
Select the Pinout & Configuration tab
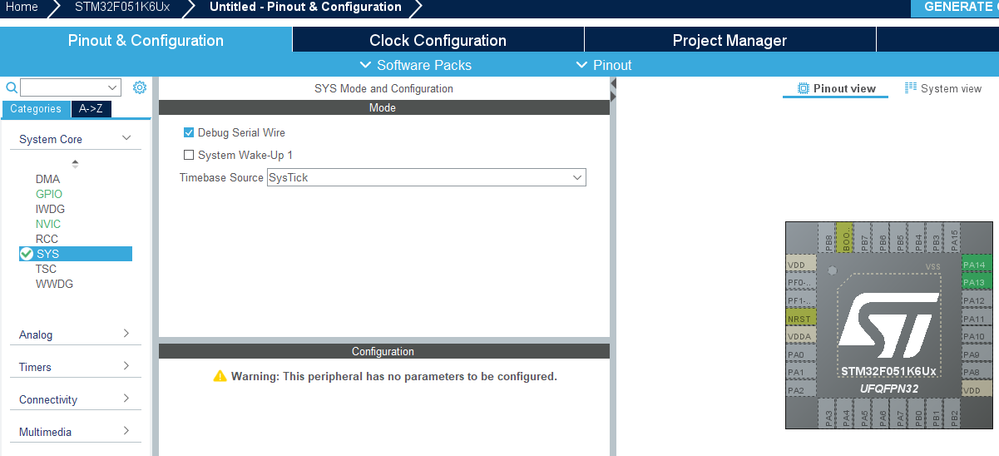146,40
